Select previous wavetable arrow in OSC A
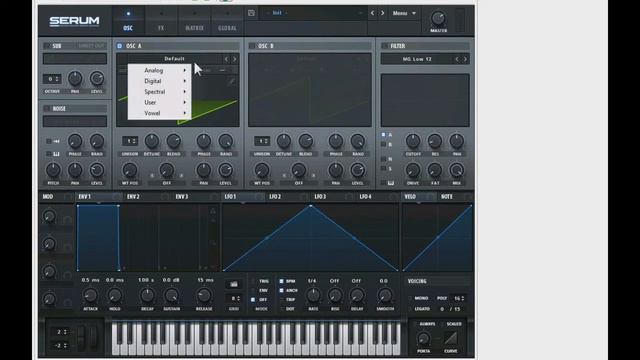The height and width of the screenshot is (360, 640). pos(226,59)
